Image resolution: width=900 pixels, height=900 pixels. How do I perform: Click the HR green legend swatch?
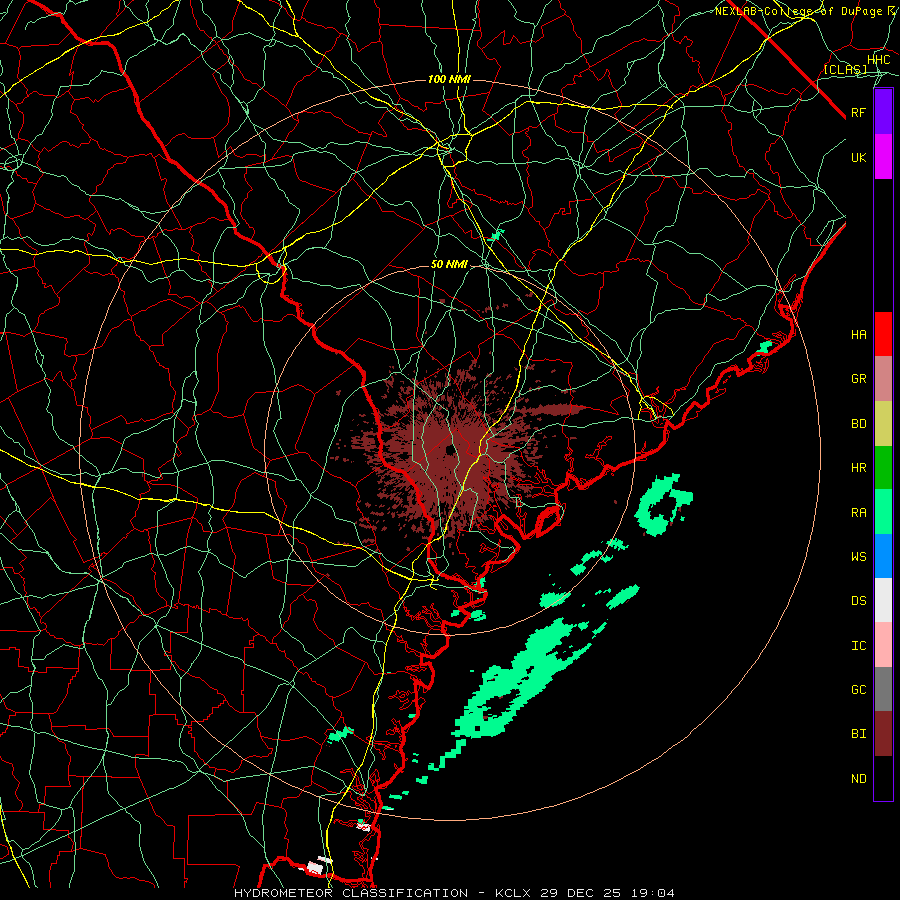point(883,468)
